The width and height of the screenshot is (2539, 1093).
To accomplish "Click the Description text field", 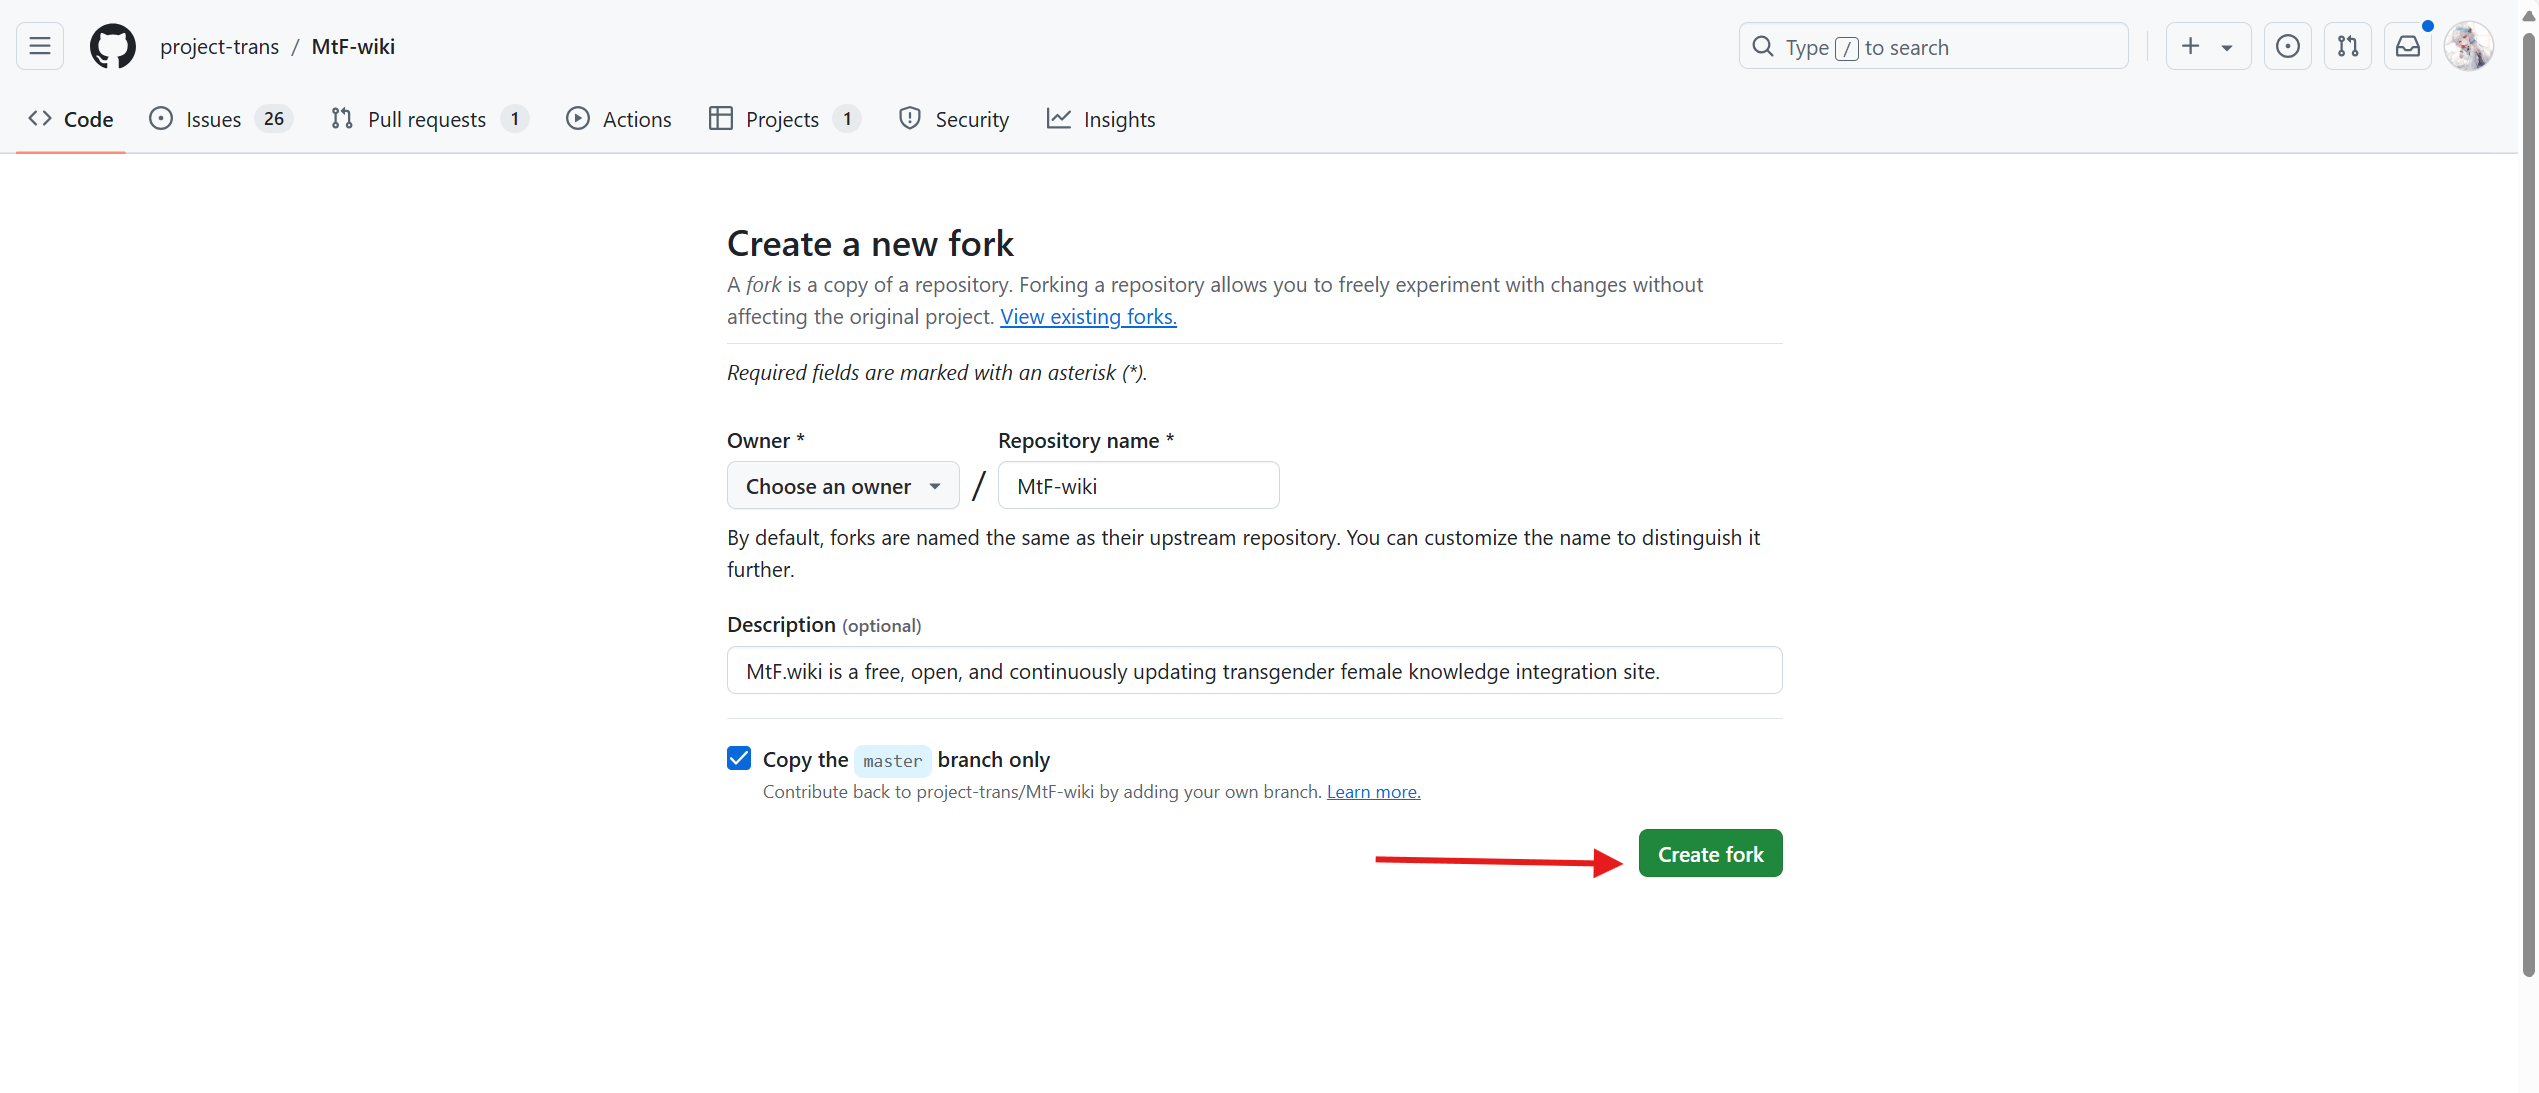I will click(x=1254, y=671).
